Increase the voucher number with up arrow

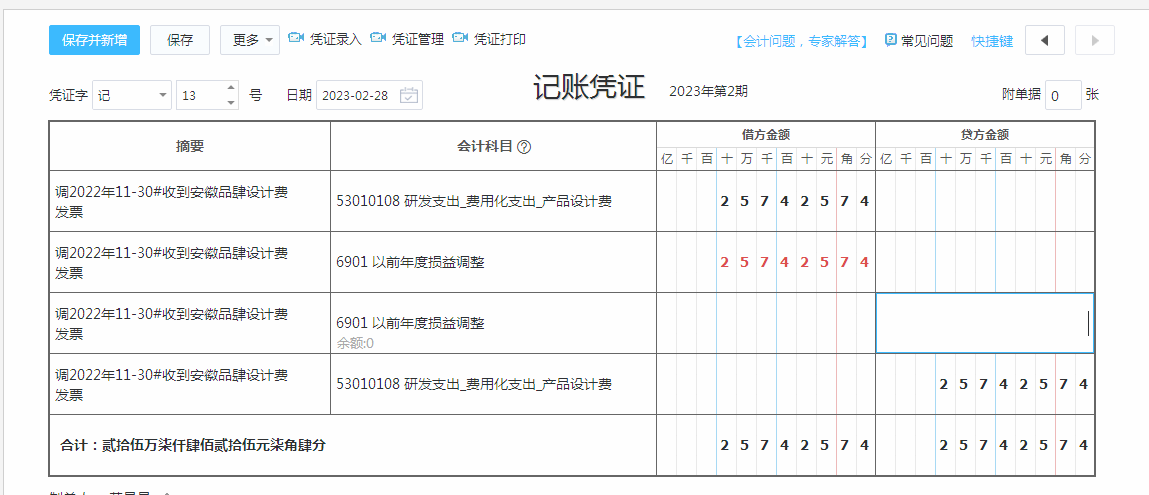tap(231, 89)
